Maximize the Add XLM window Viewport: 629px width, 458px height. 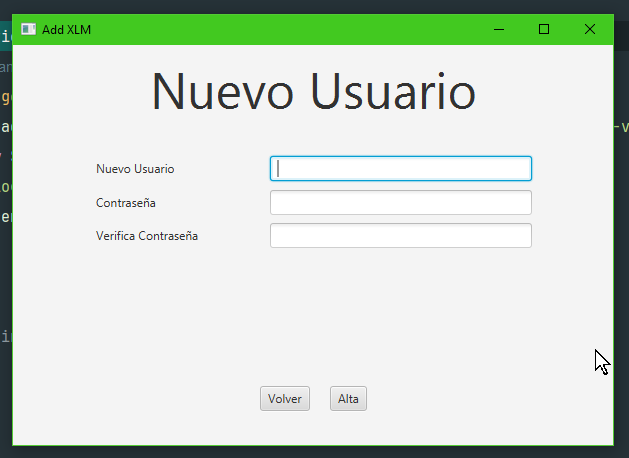point(544,29)
